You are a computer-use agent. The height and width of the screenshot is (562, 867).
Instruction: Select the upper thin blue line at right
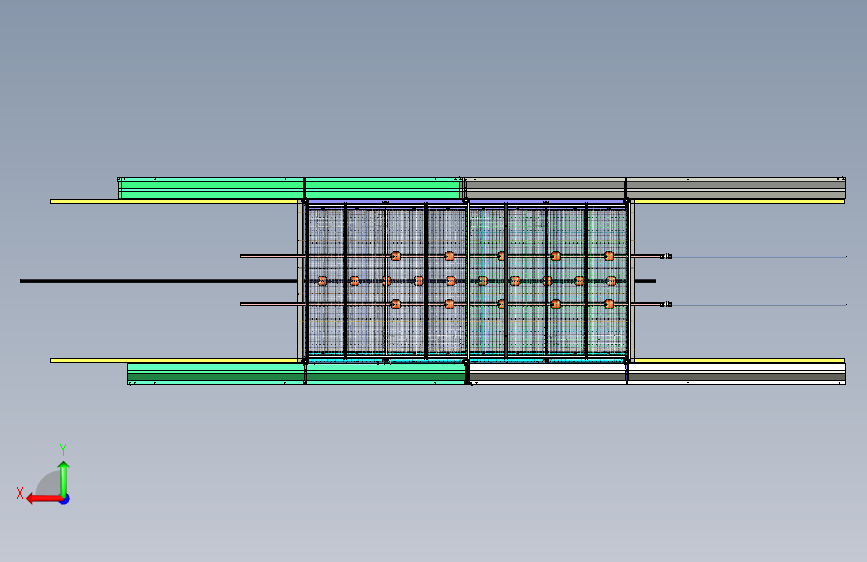click(759, 257)
